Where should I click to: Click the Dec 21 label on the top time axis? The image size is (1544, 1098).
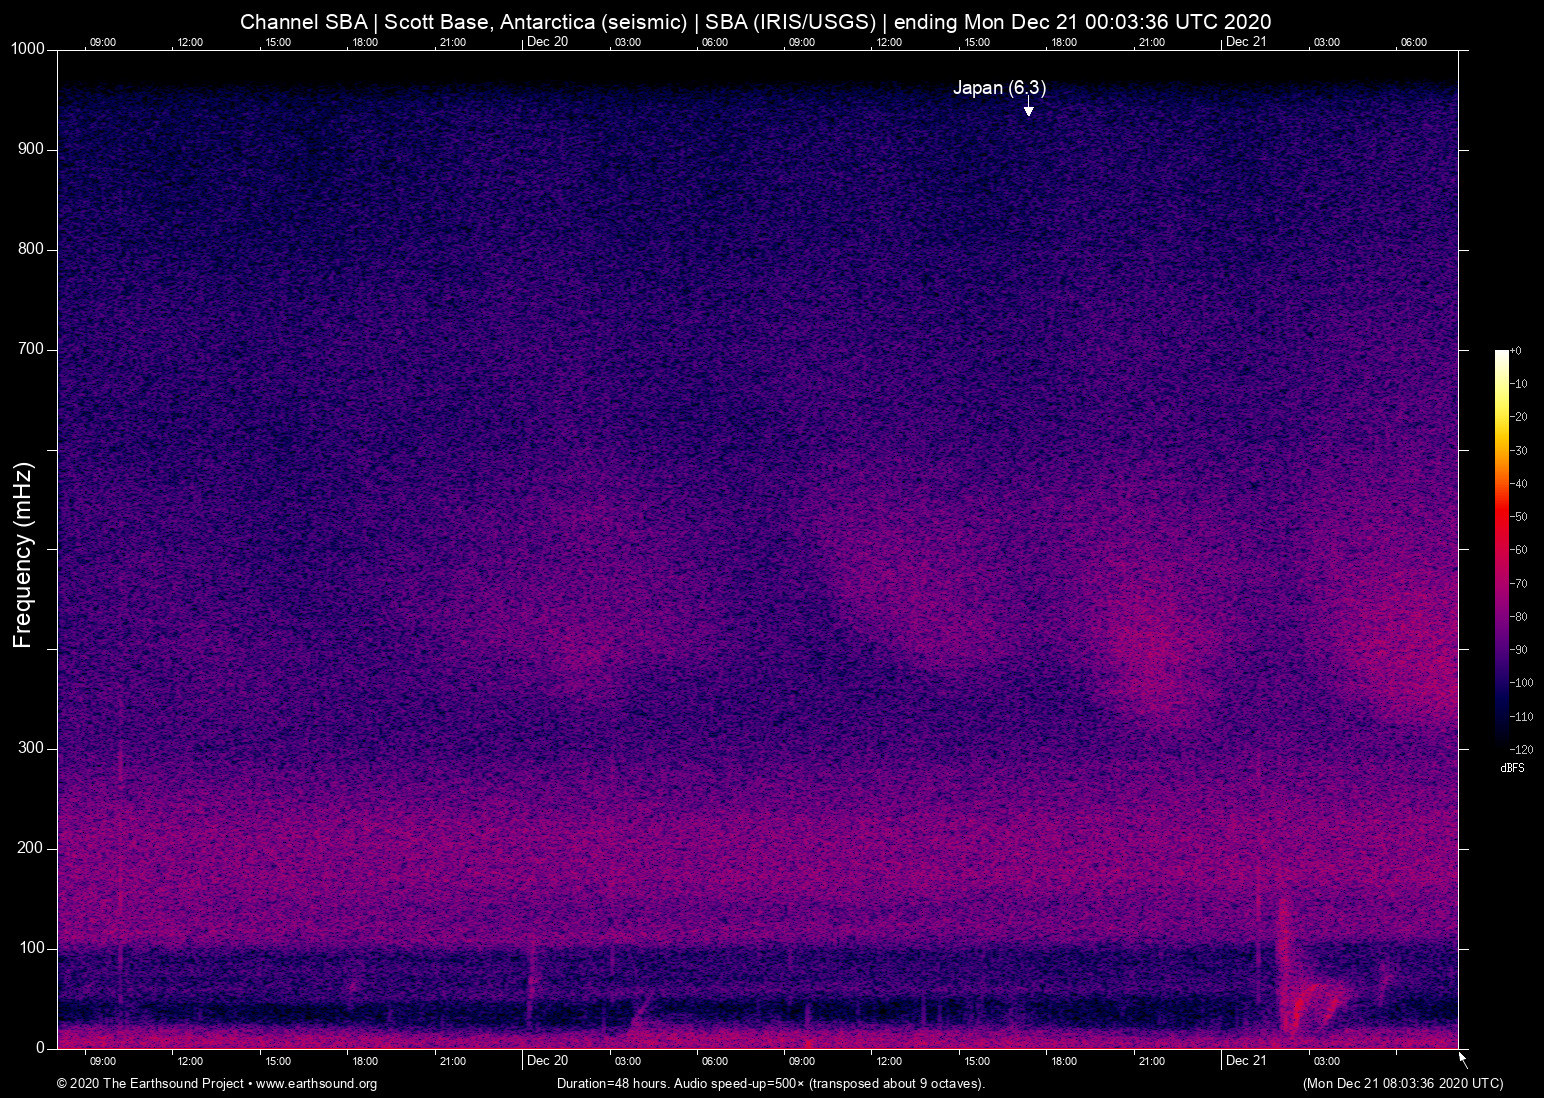click(x=1245, y=41)
